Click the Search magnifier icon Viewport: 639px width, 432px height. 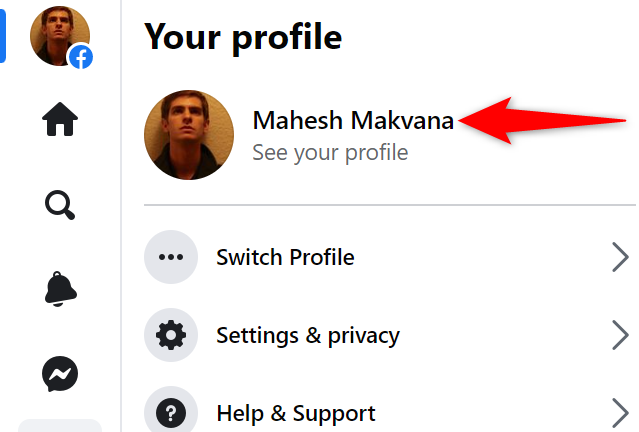click(x=60, y=206)
